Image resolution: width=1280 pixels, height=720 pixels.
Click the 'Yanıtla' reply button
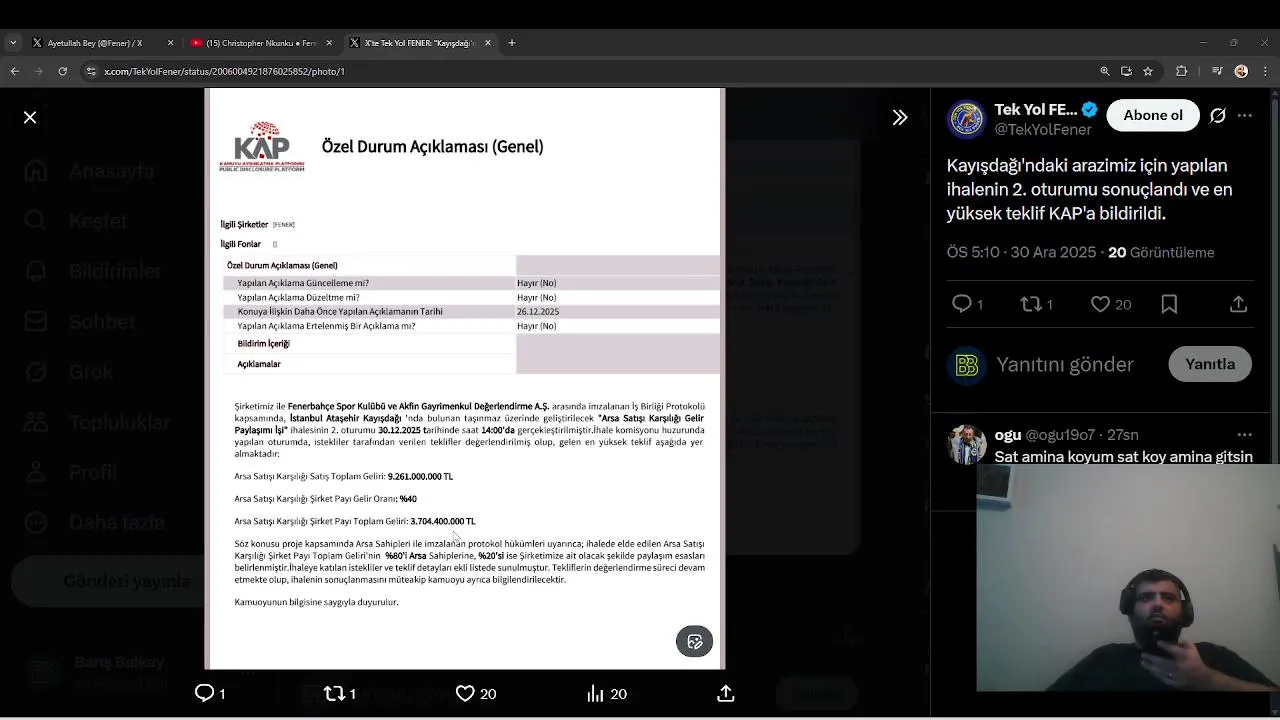[1210, 364]
